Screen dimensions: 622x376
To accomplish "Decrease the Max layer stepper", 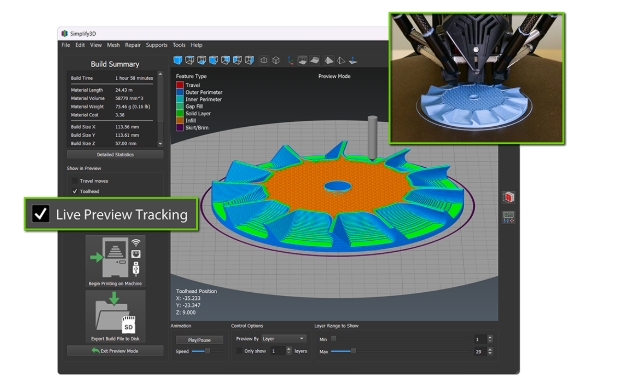I will tap(490, 353).
